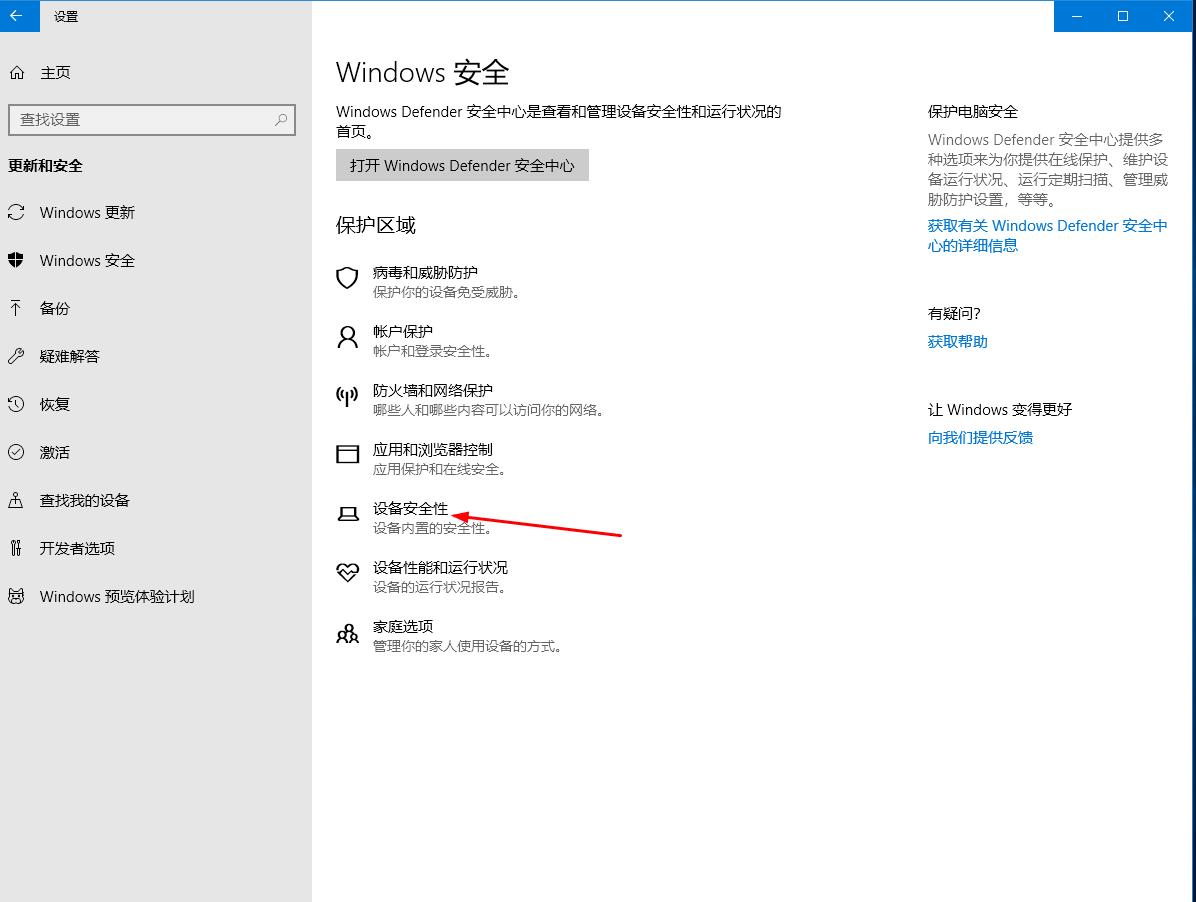Click the 查找设置 search field
1196x902 pixels.
tap(152, 120)
